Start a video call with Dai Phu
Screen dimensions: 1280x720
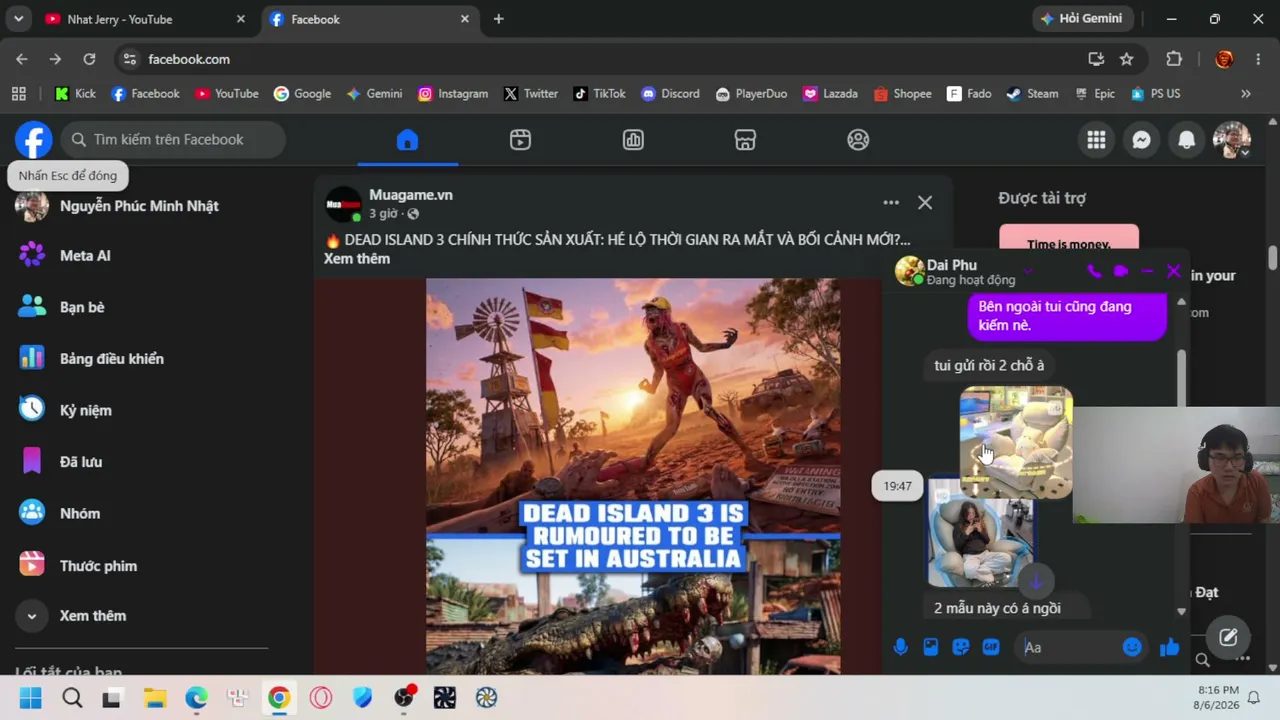tap(1120, 271)
